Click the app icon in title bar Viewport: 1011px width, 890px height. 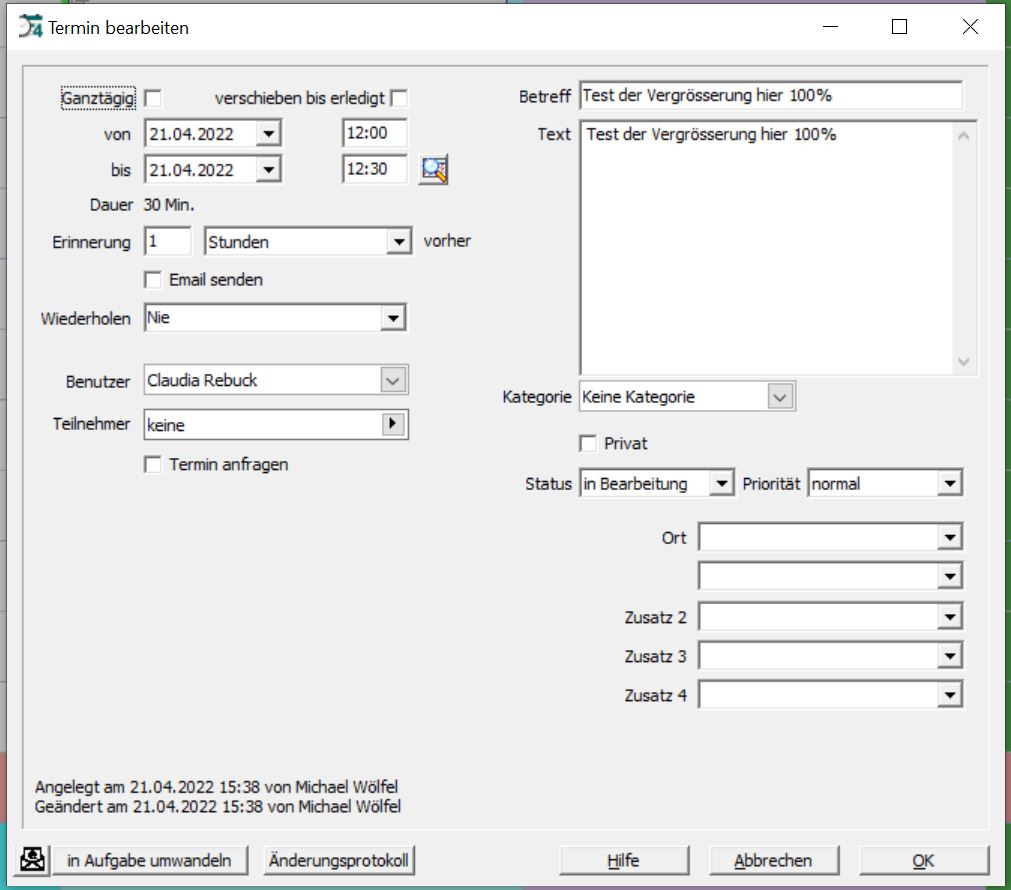click(x=31, y=27)
